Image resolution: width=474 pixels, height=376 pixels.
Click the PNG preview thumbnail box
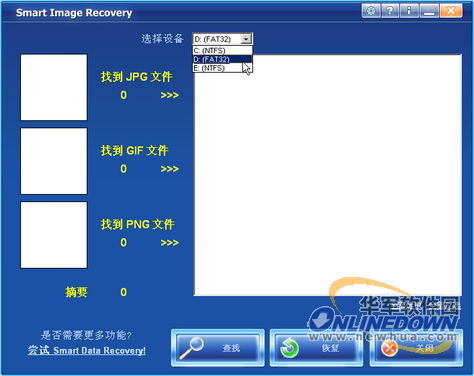coord(54,235)
